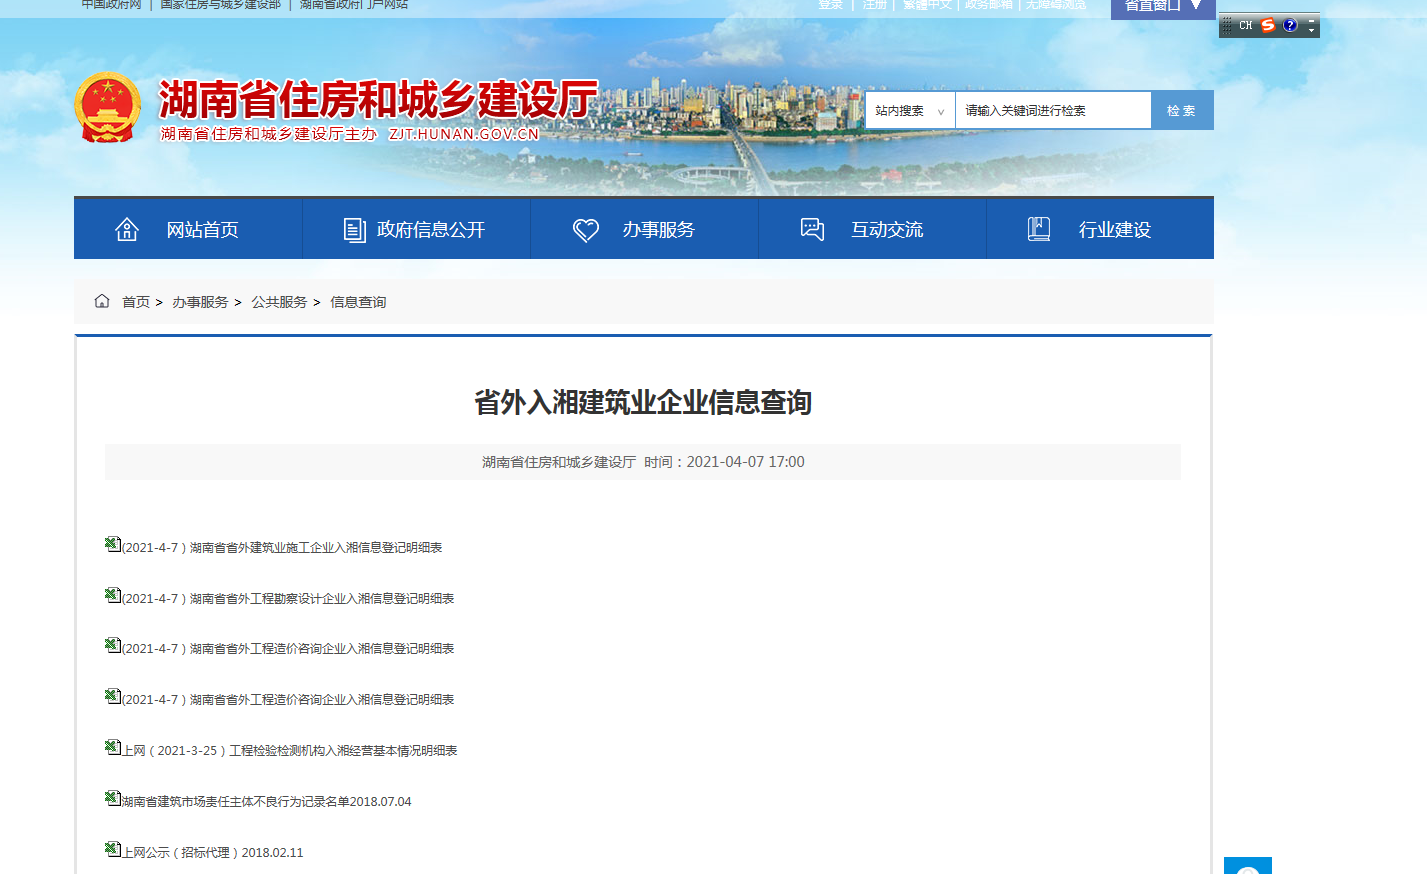Viewport: 1427px width, 874px height.
Task: Click the home icon beside 网站首页
Action: (127, 229)
